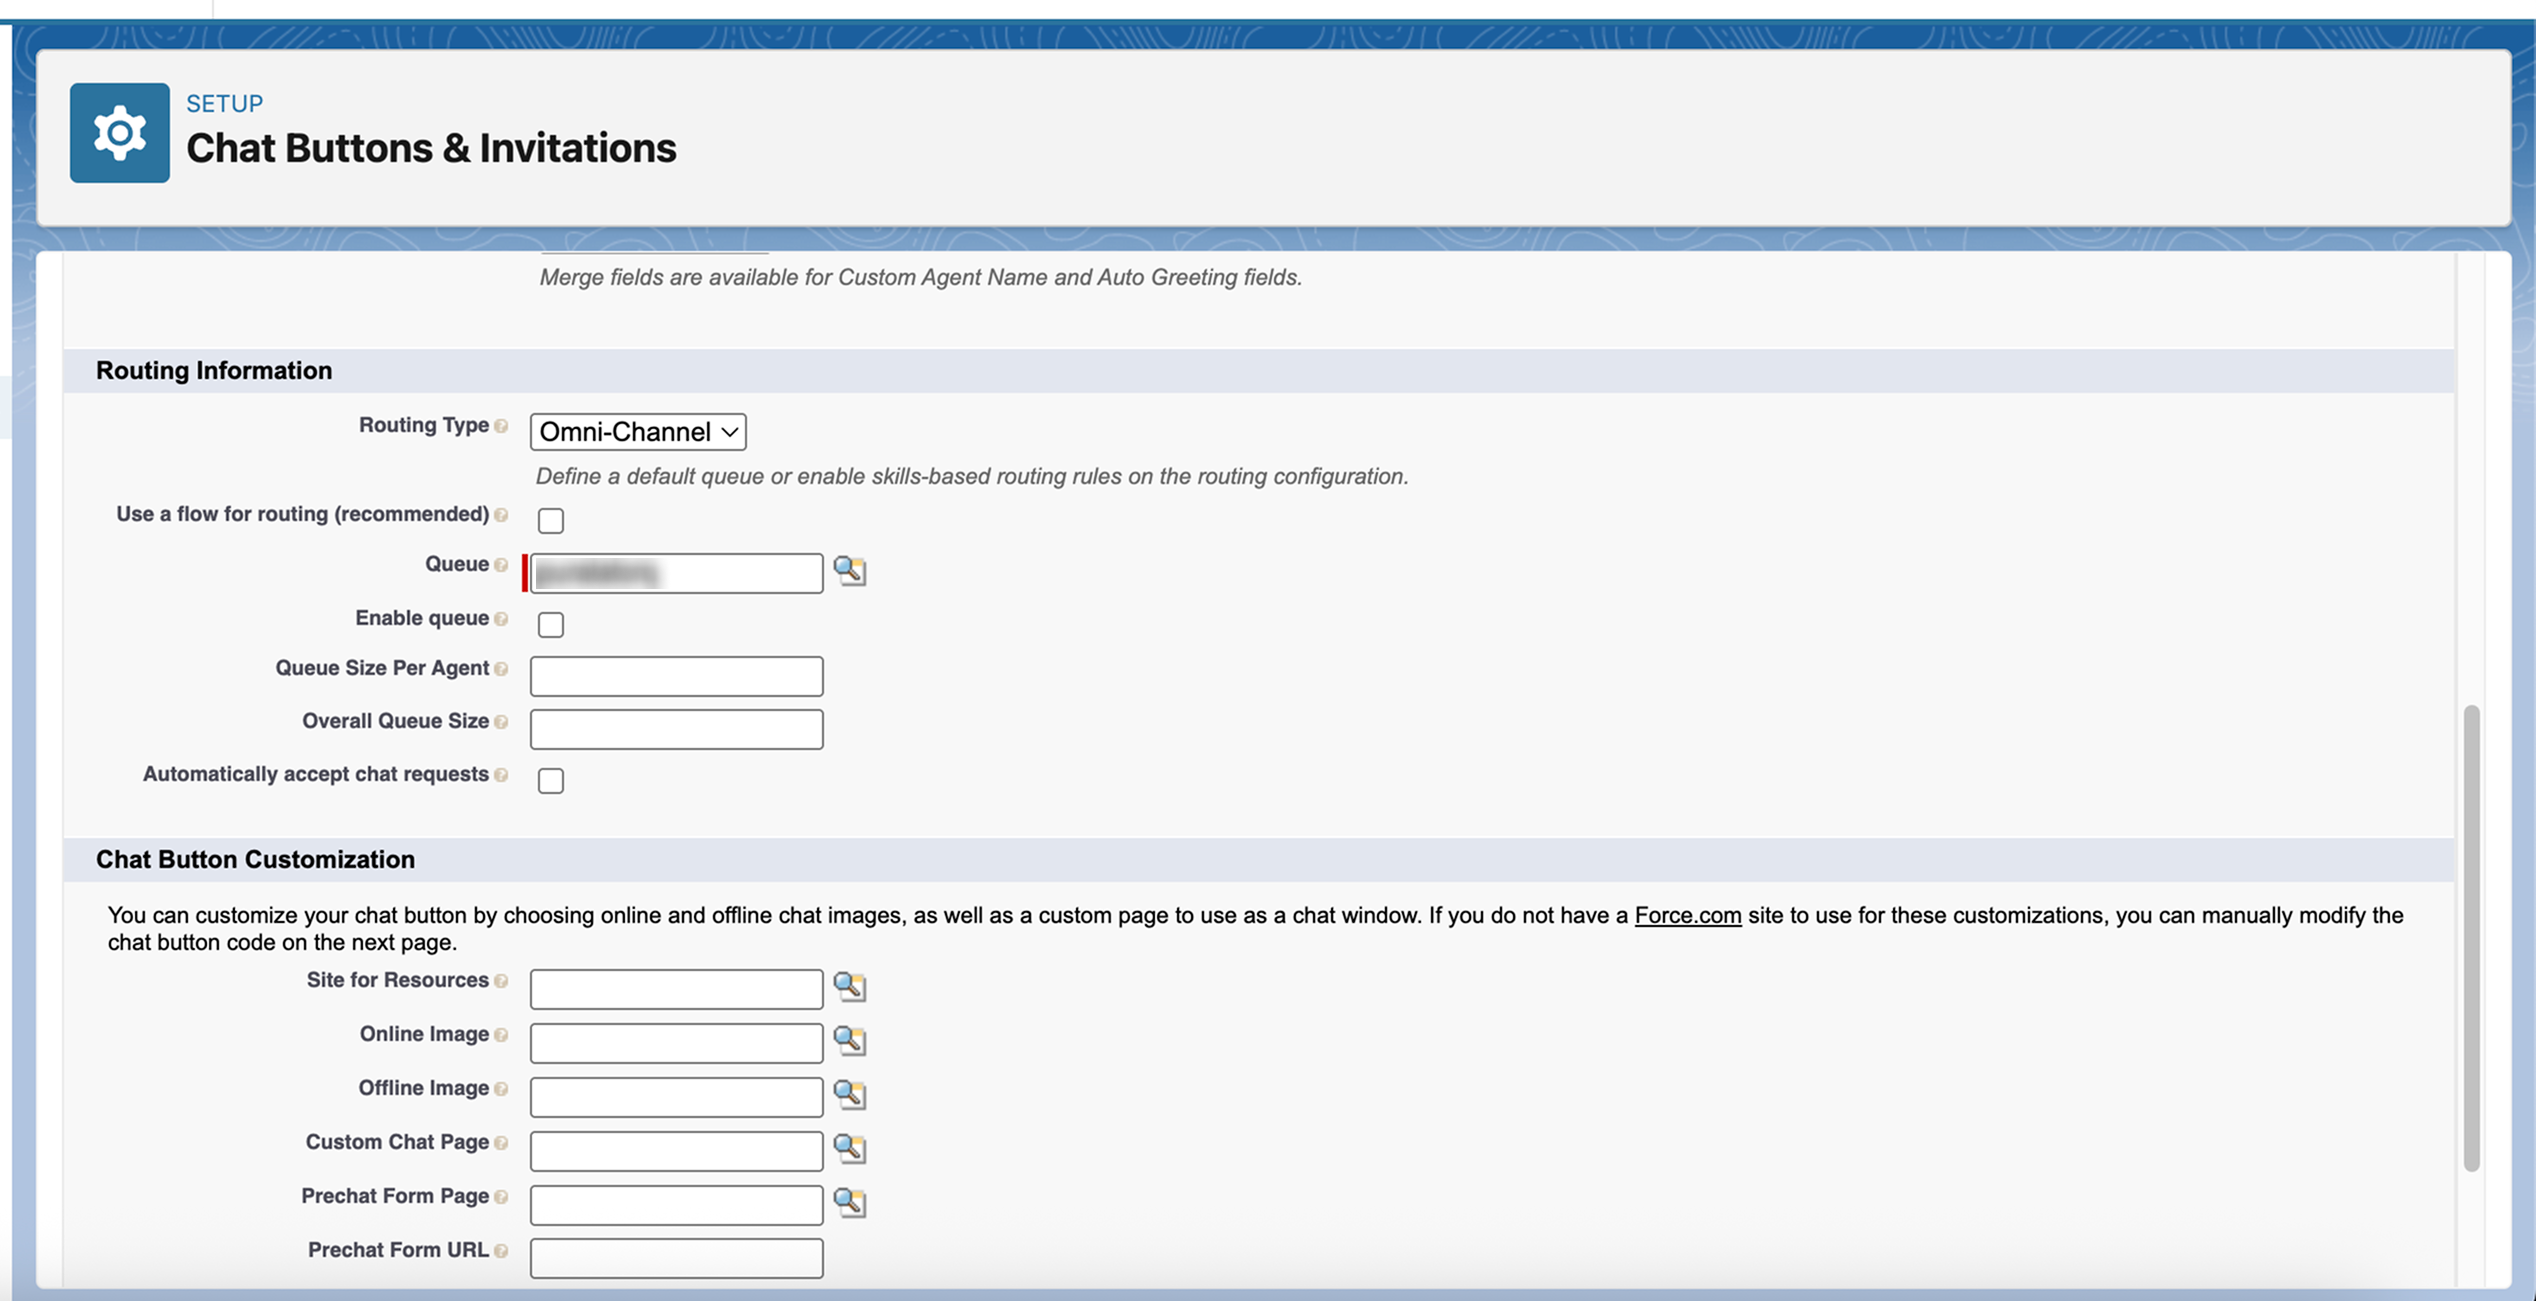
Task: Focus the Prechat Form URL field
Action: [x=676, y=1258]
